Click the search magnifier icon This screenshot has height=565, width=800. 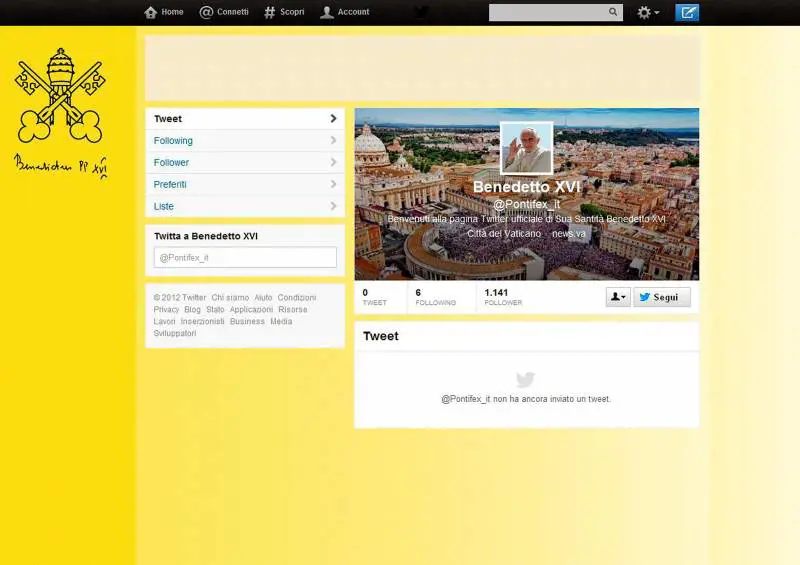click(x=613, y=12)
